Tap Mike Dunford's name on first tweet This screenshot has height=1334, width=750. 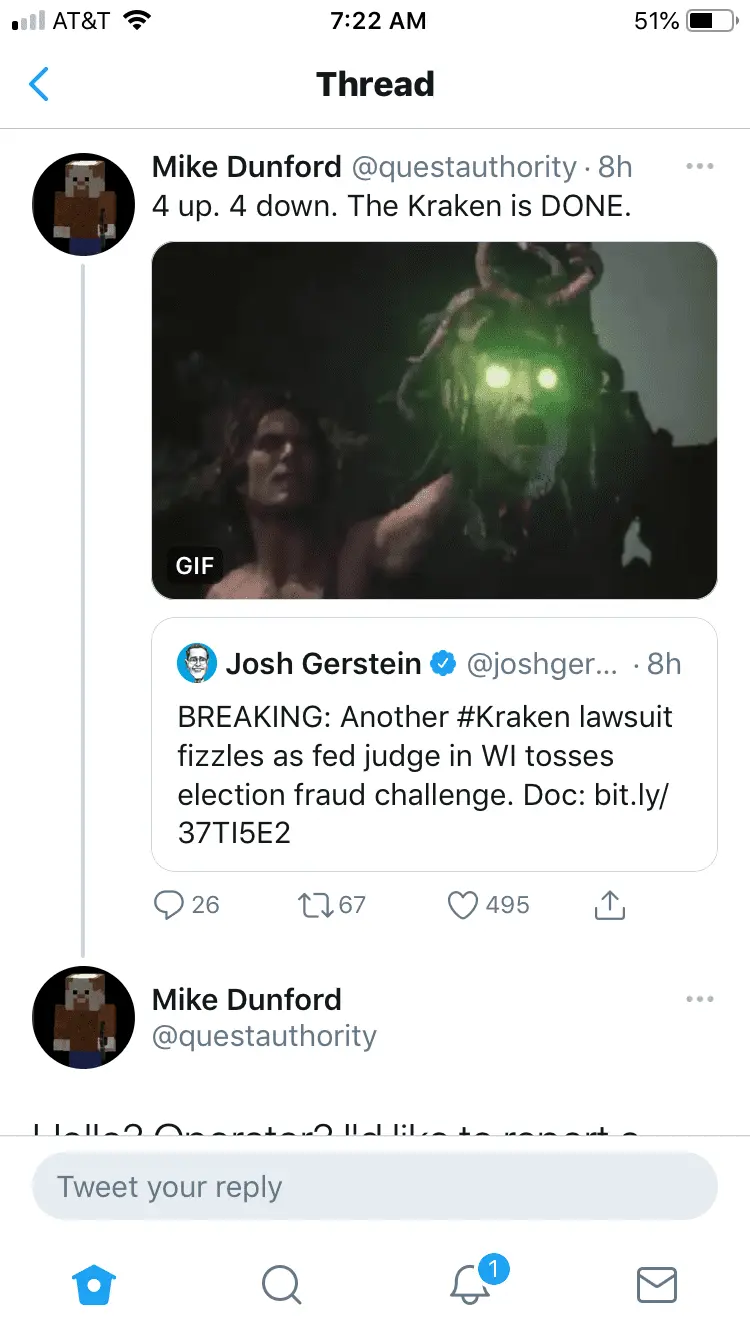coord(246,167)
